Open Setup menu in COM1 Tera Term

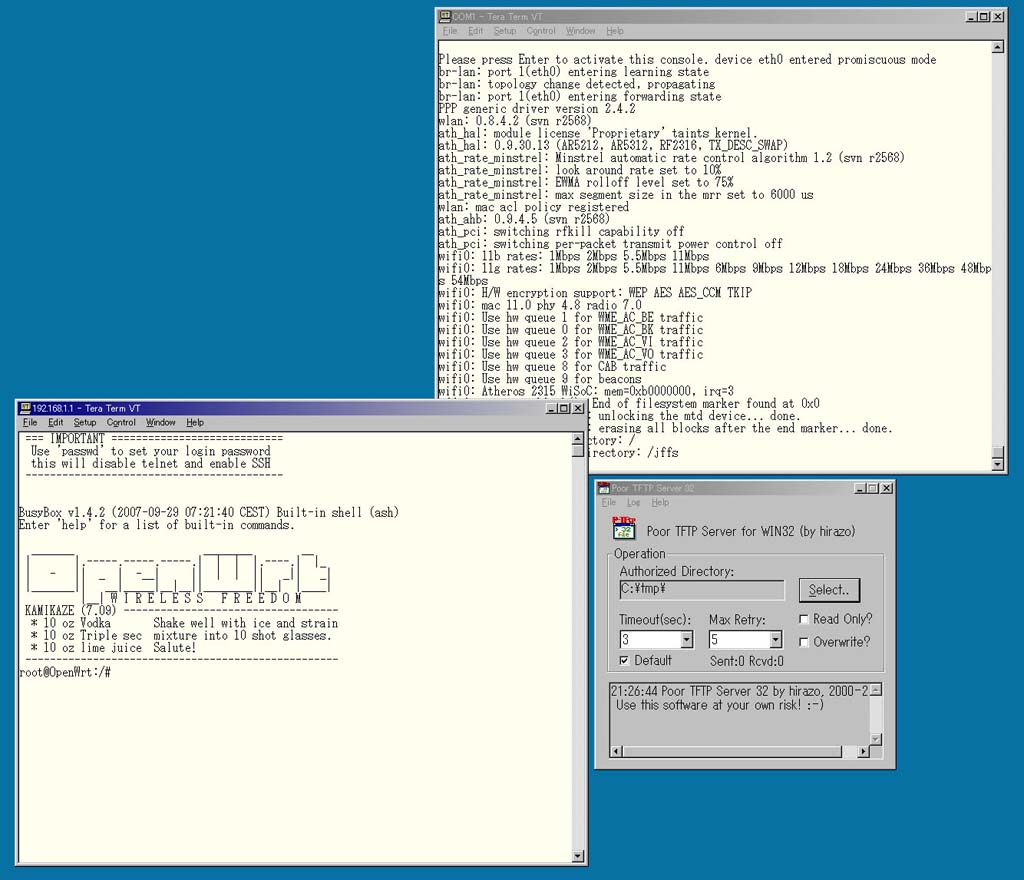click(x=505, y=31)
